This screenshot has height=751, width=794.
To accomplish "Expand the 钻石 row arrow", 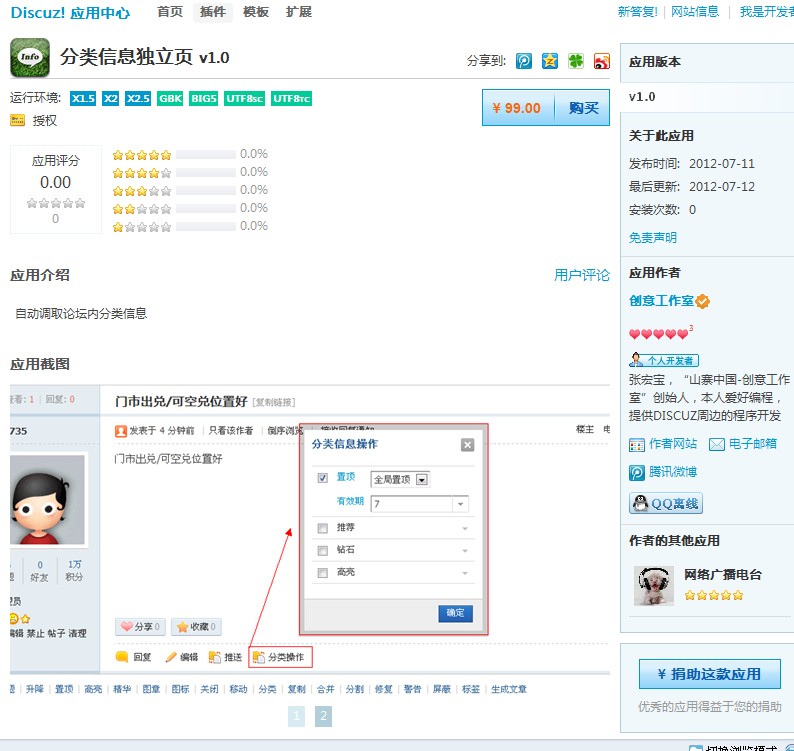I will click(x=464, y=551).
